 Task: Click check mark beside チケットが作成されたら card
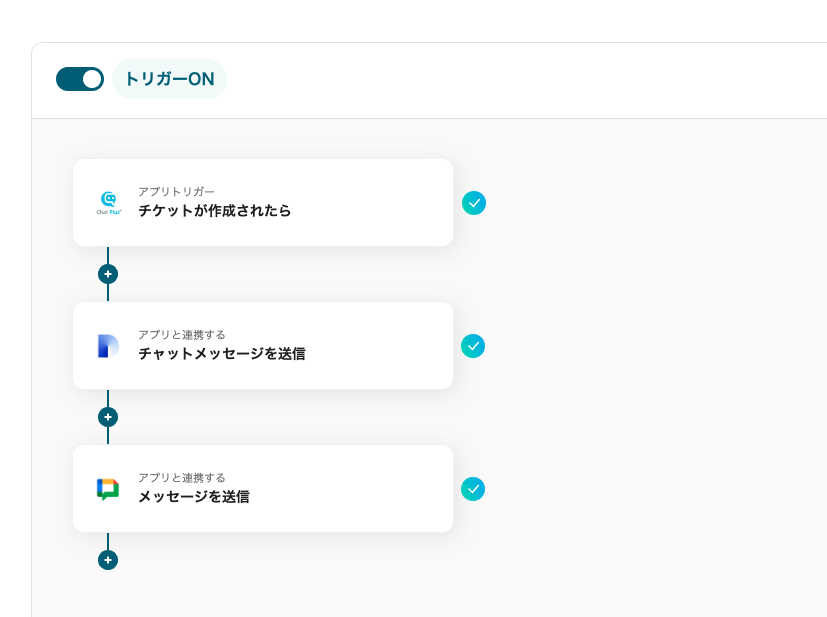(474, 203)
